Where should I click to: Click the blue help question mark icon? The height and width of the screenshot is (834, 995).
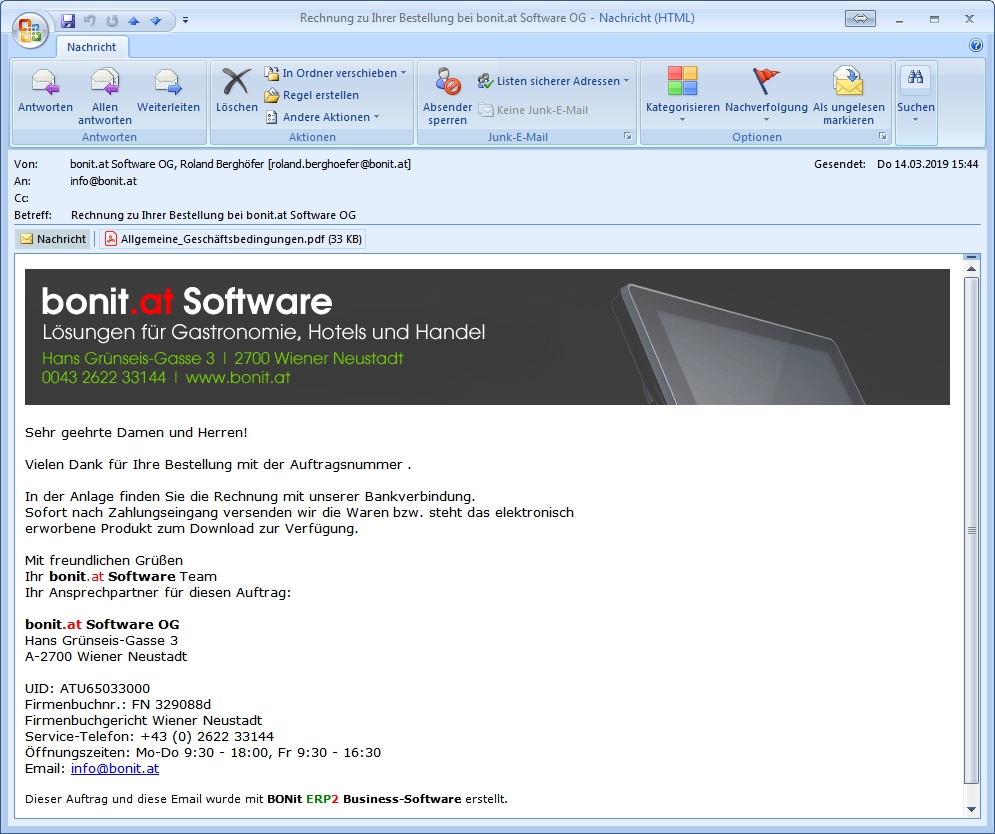pos(976,45)
